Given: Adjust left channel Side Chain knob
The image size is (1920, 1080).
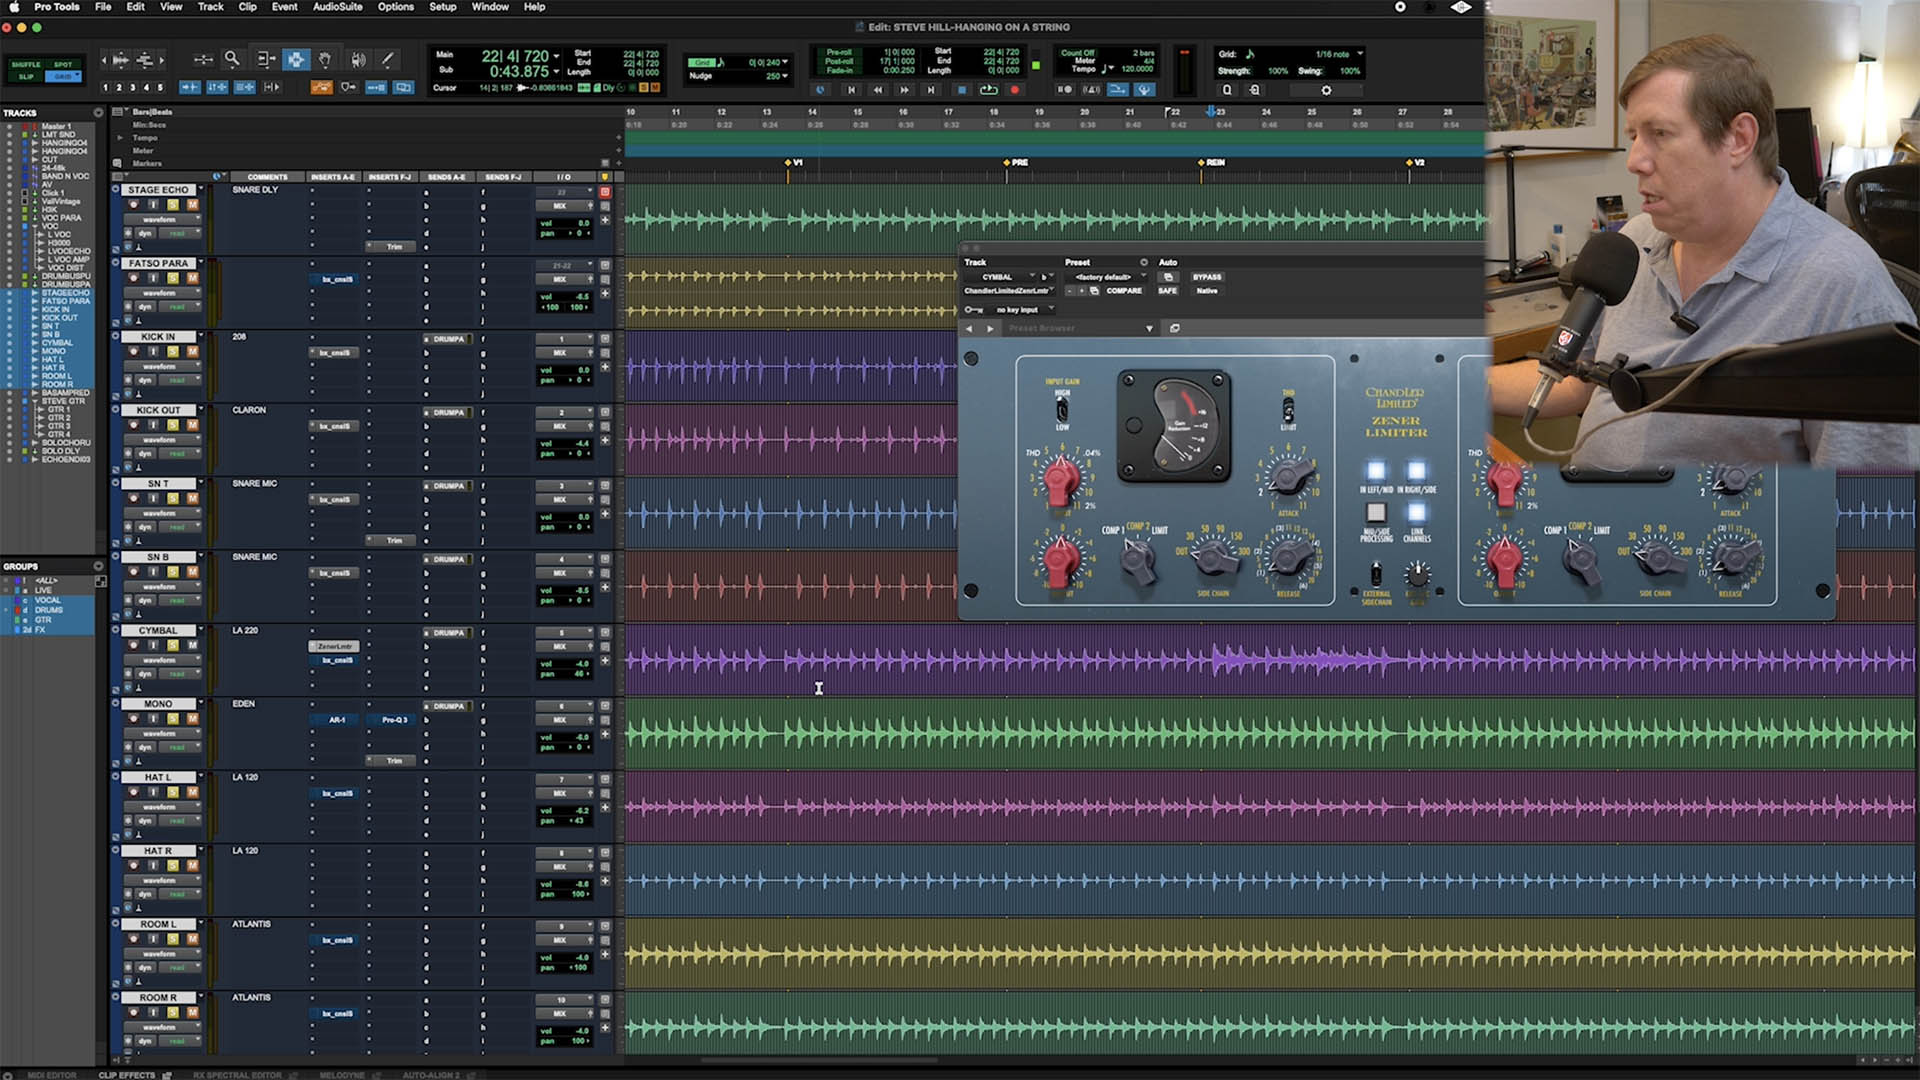Looking at the screenshot, I should (1213, 558).
